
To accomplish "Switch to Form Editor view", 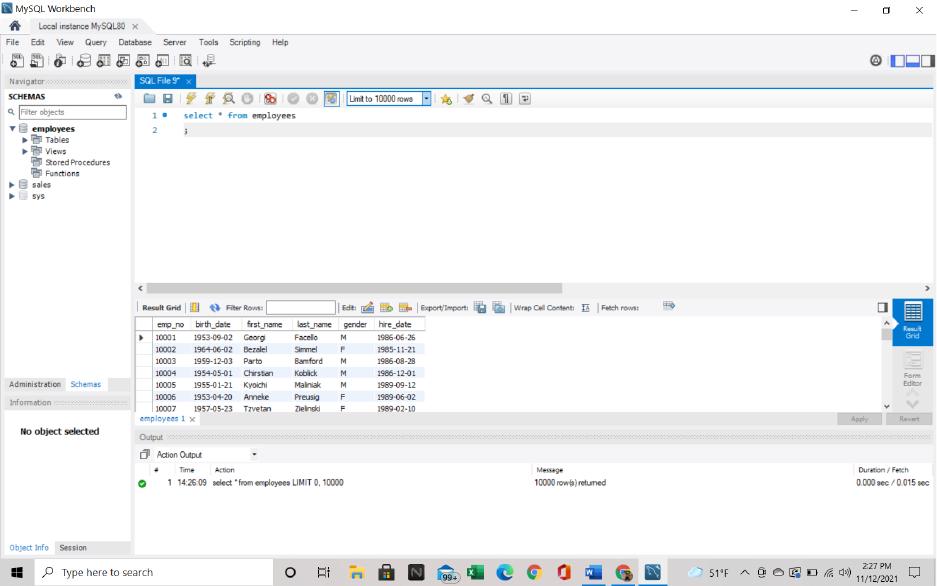I will click(x=912, y=369).
